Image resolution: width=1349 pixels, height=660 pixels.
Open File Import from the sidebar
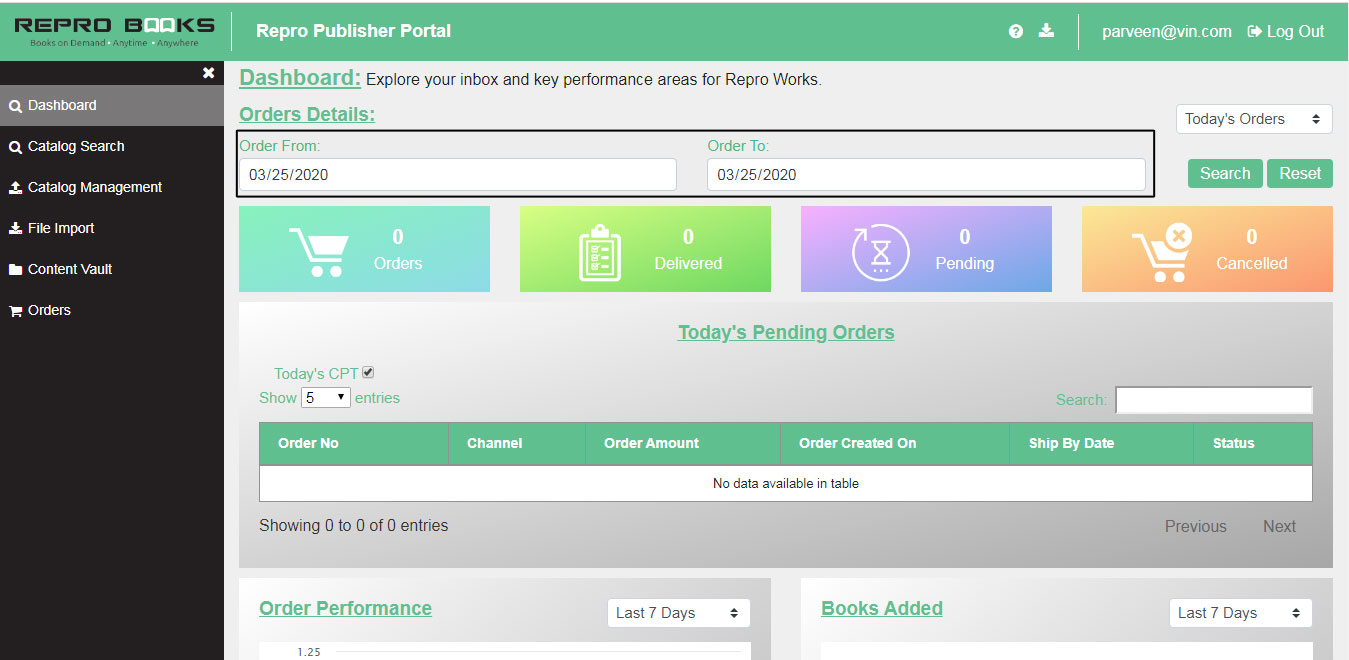[x=60, y=228]
